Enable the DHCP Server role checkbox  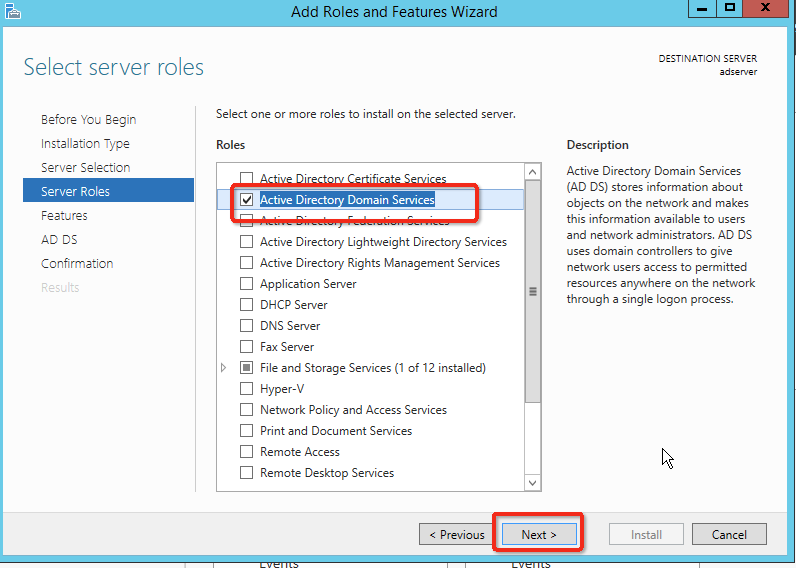[247, 305]
